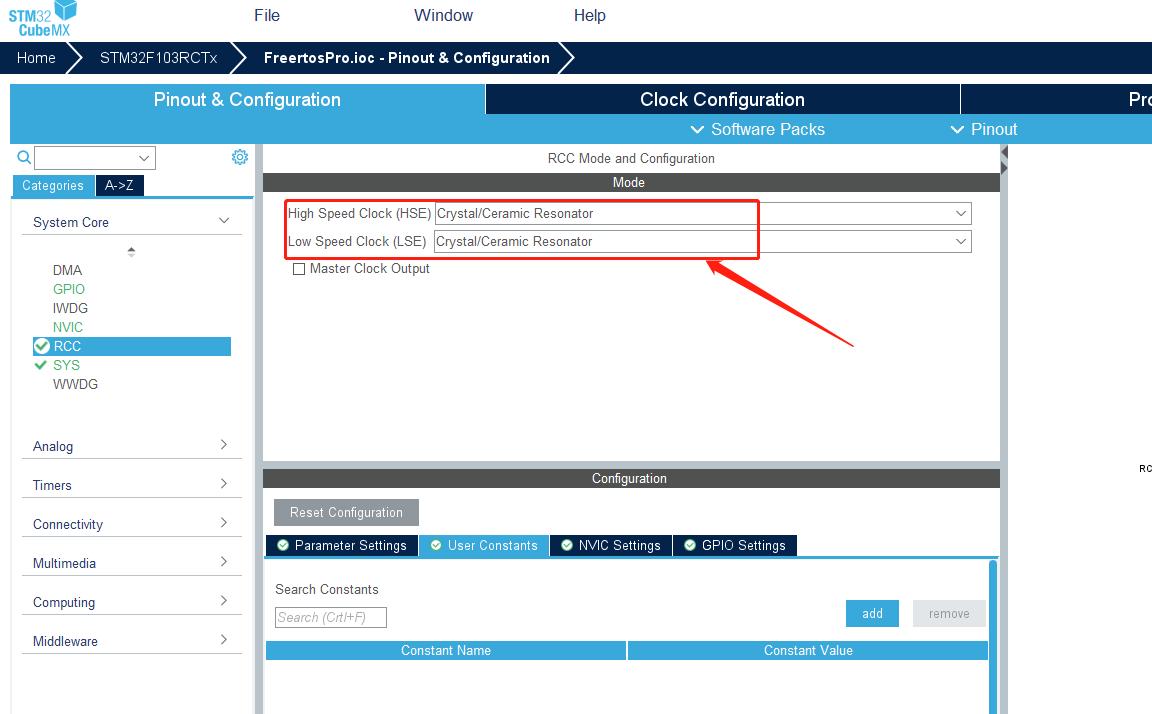Click the FreertosPro.ioc breadcrumb

click(x=406, y=58)
